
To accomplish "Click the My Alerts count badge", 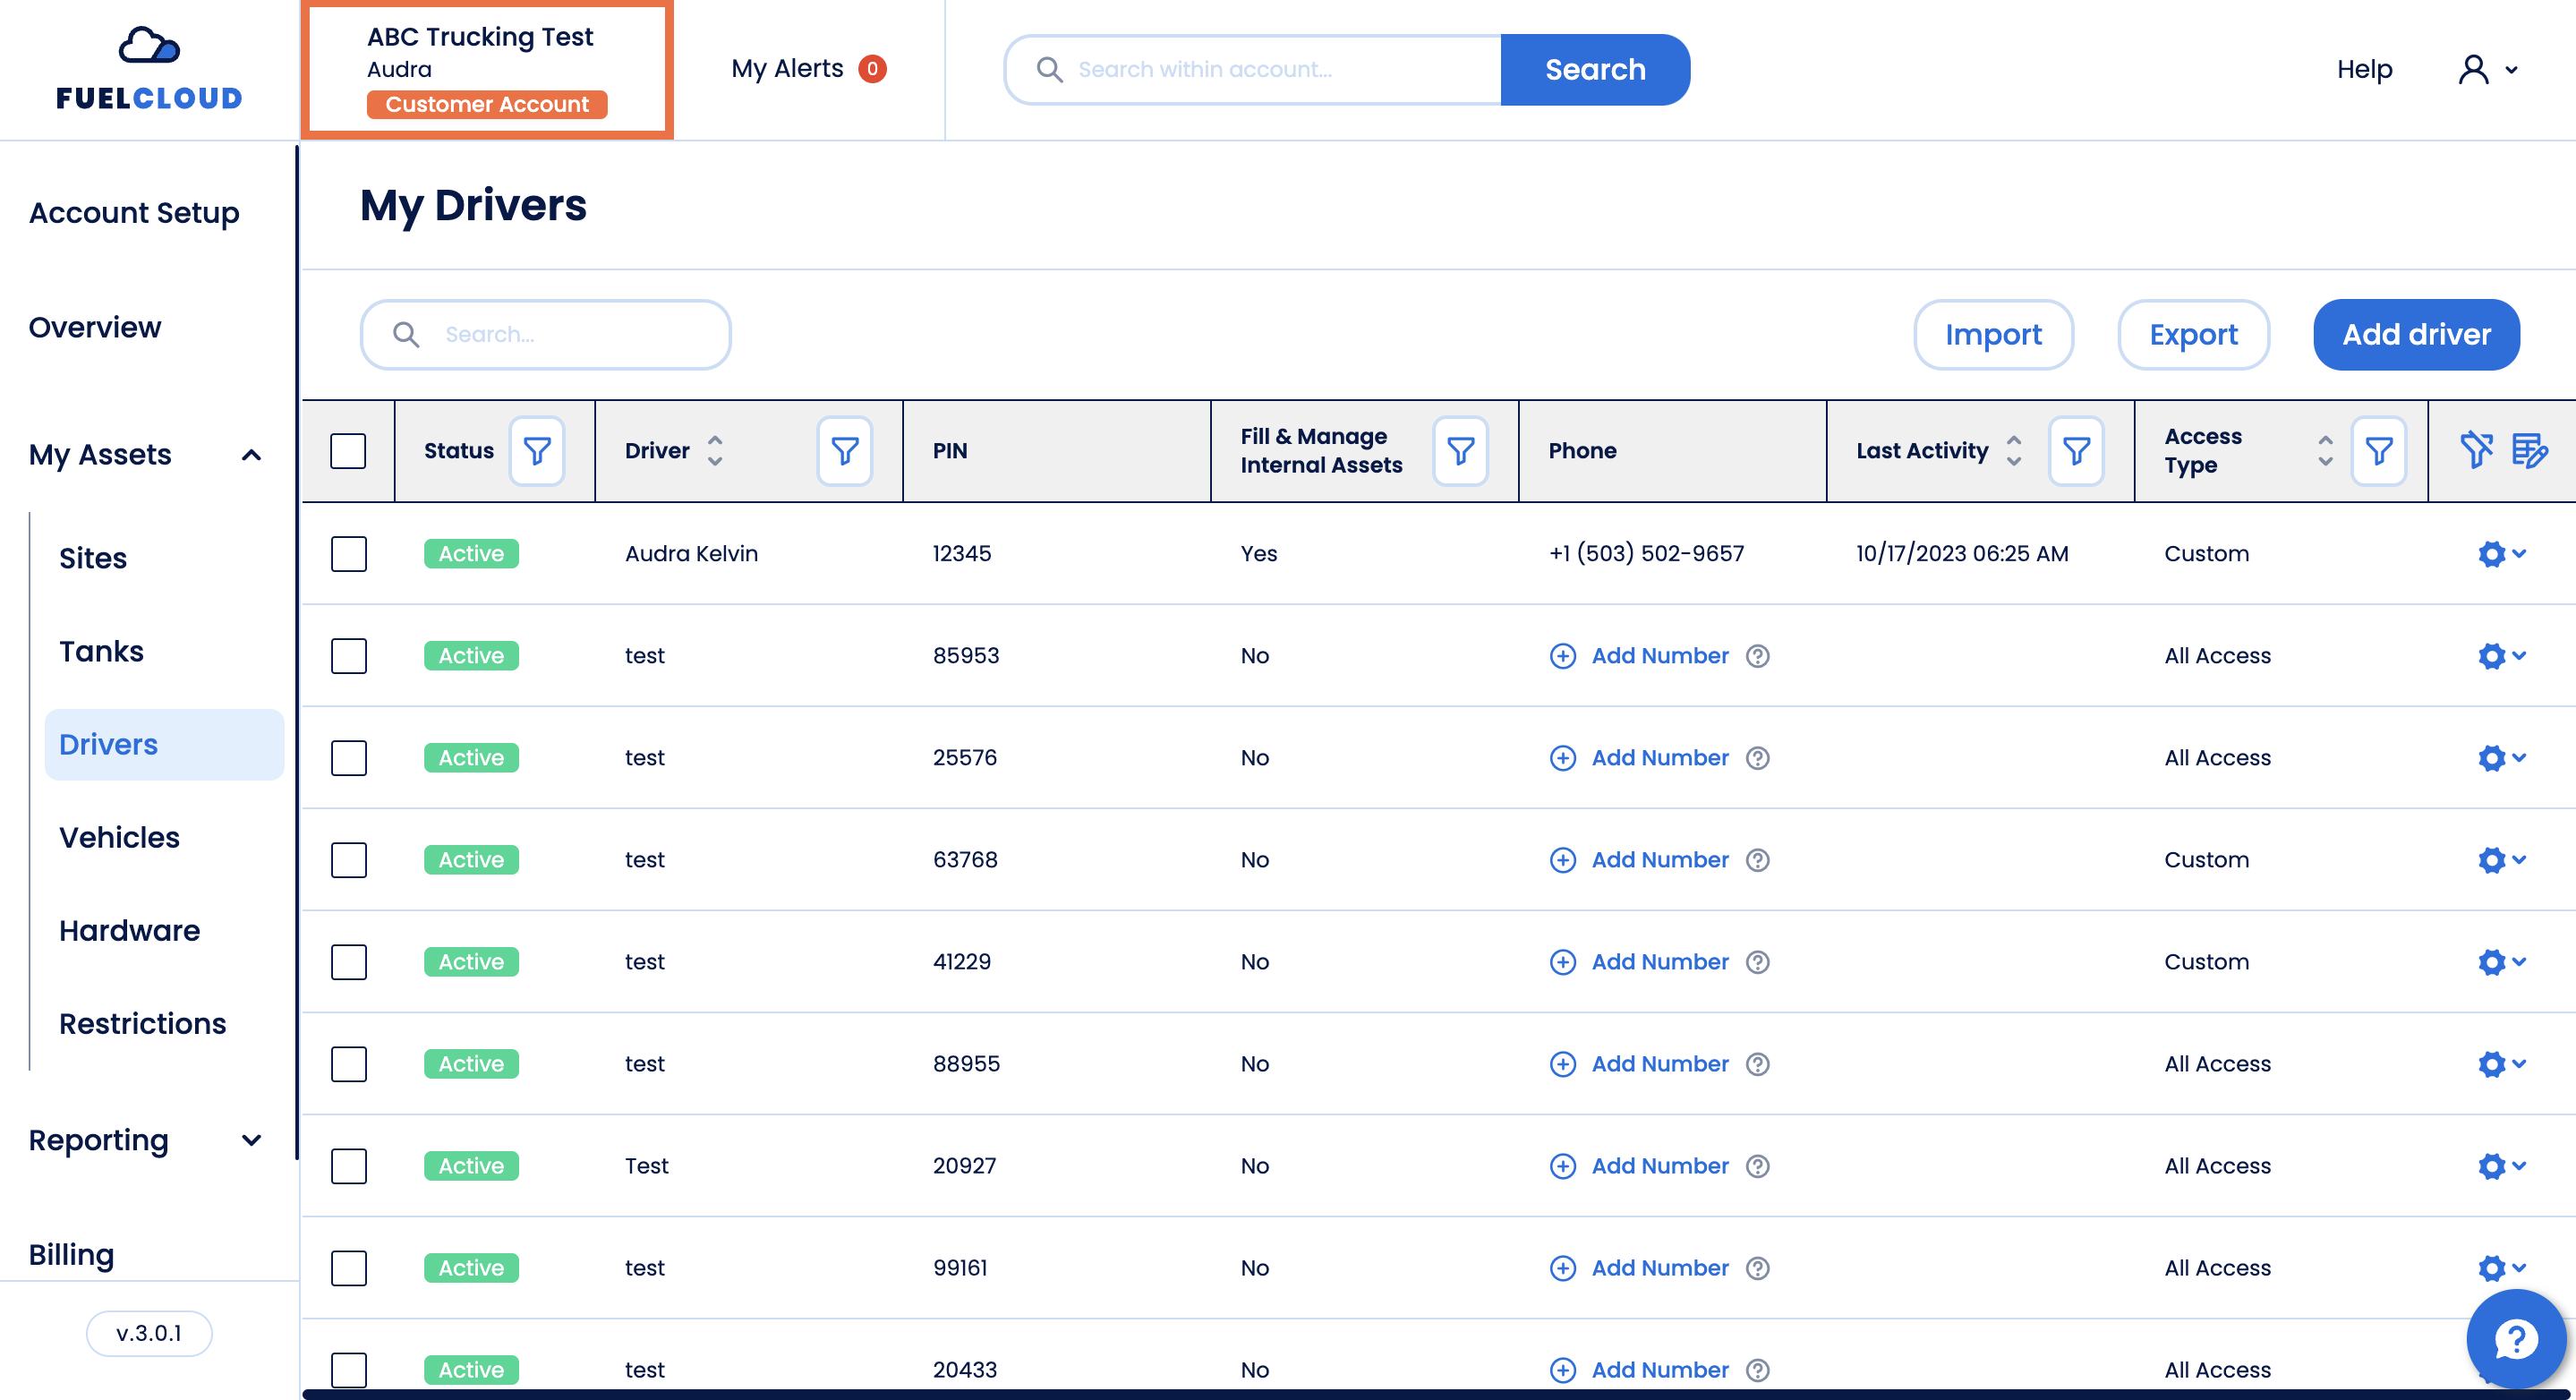I will pyautogui.click(x=872, y=69).
